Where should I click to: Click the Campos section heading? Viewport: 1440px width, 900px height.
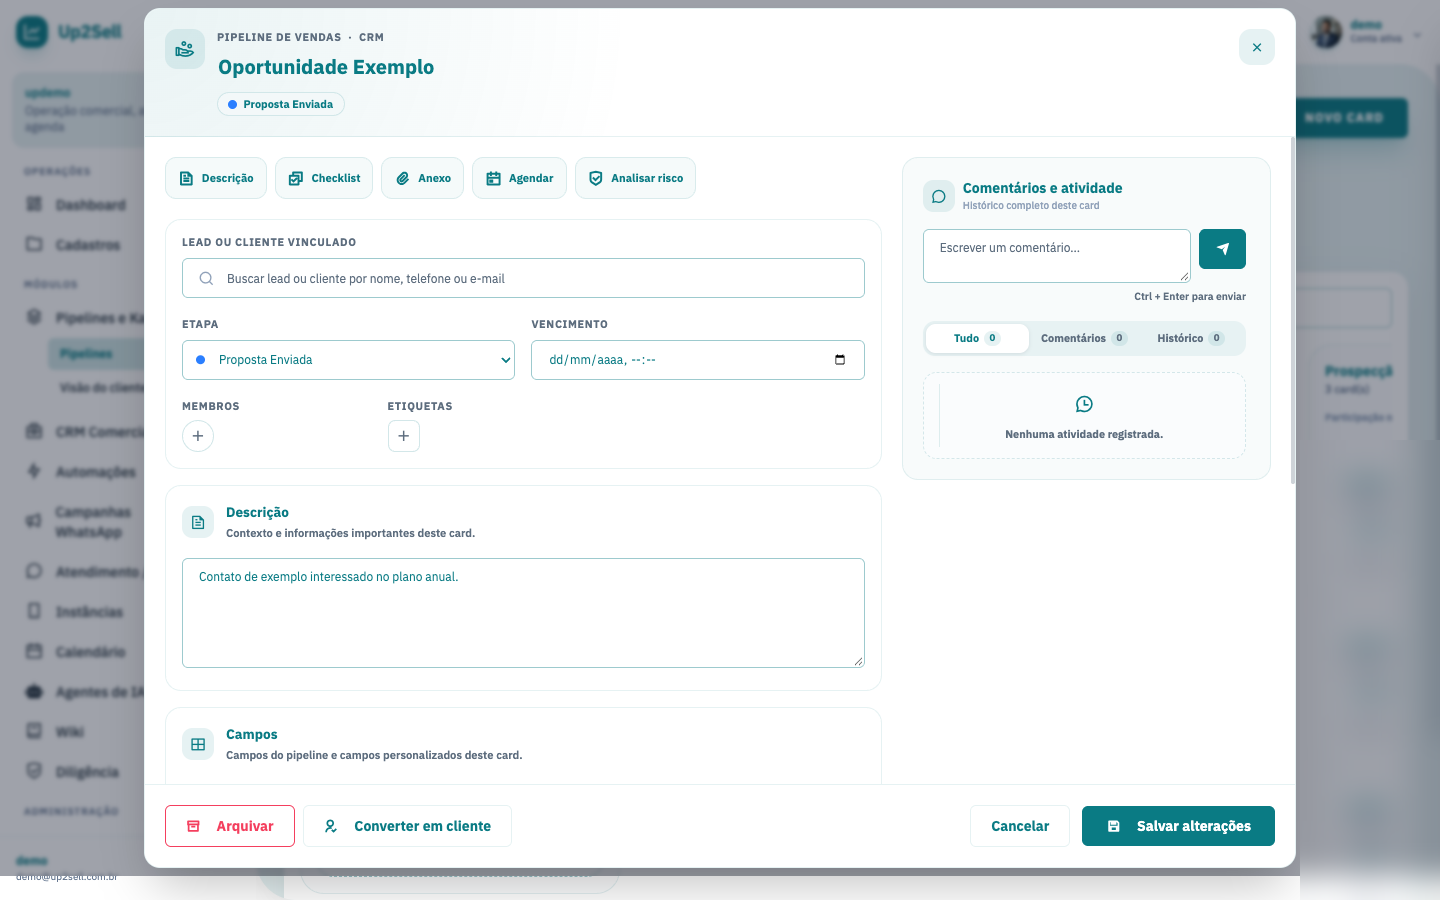pyautogui.click(x=252, y=734)
